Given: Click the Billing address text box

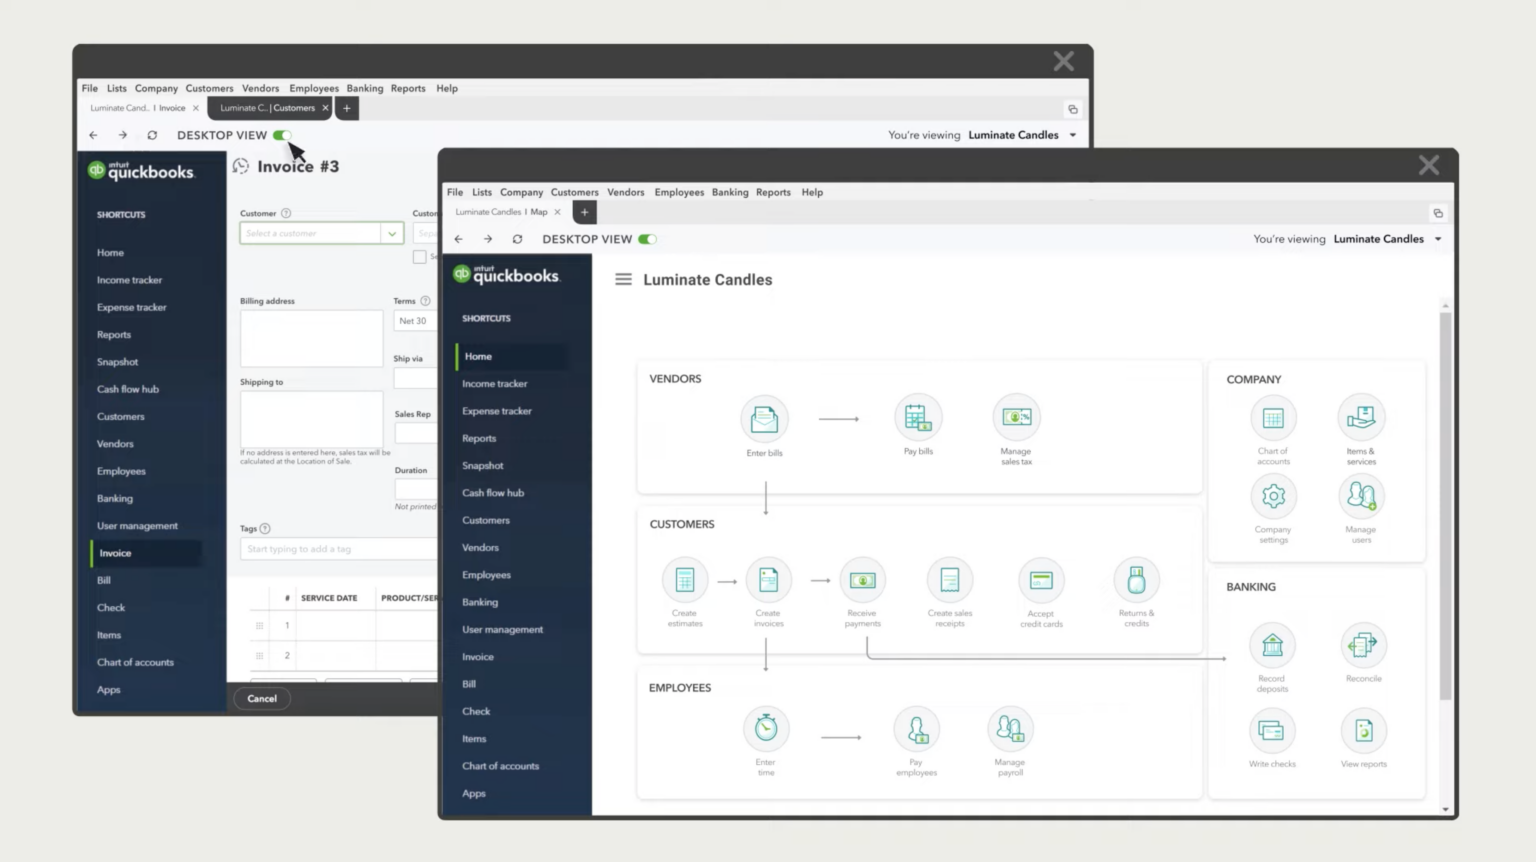Looking at the screenshot, I should pyautogui.click(x=311, y=338).
